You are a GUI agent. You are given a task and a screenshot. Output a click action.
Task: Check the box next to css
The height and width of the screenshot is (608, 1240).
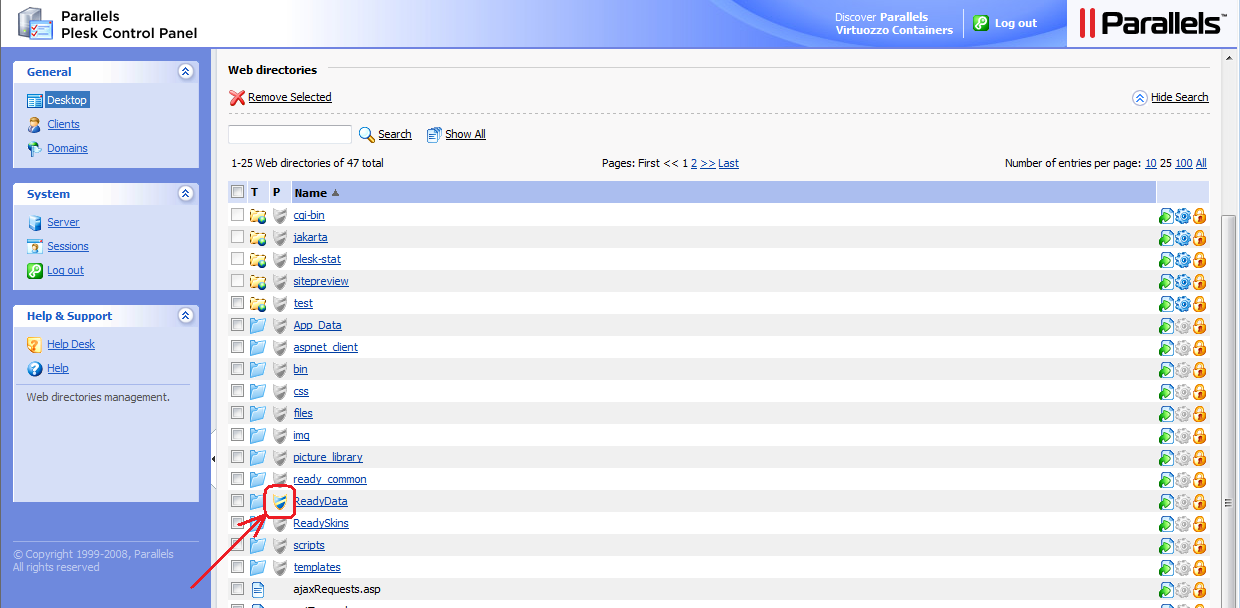click(x=237, y=391)
